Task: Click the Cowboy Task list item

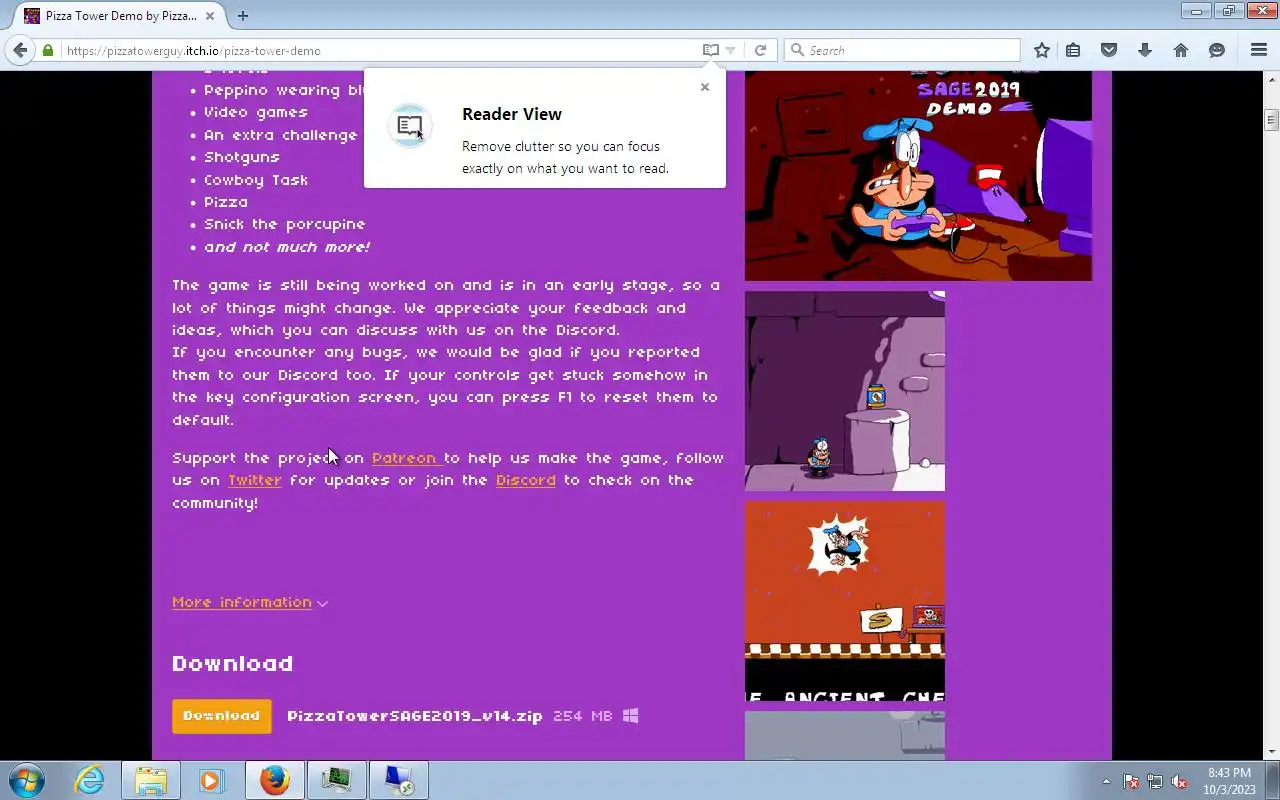Action: pos(256,180)
